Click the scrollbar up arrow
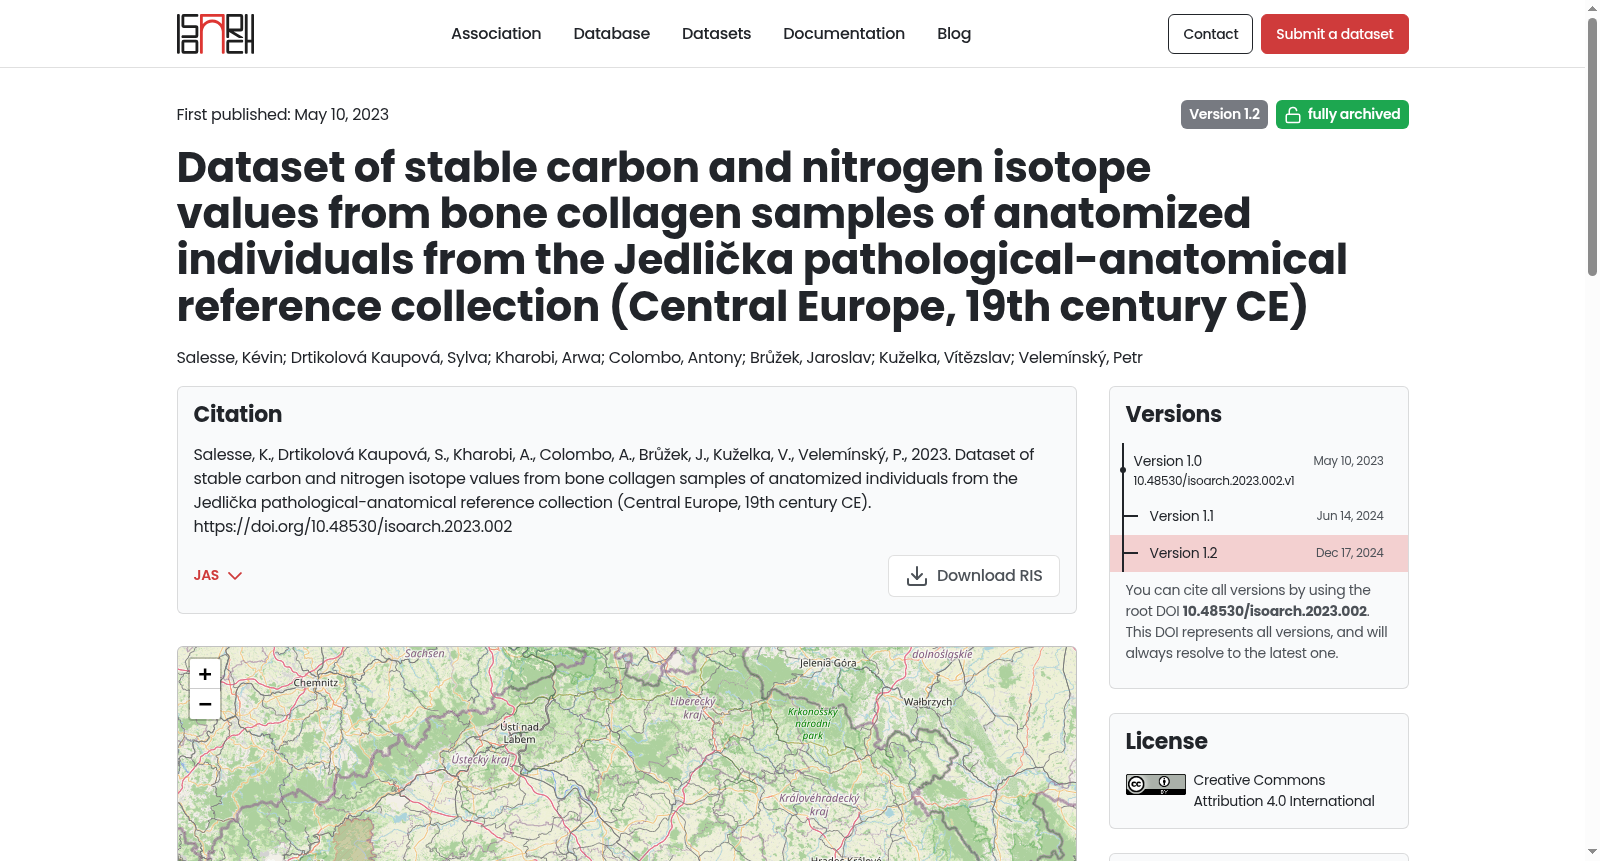Screen dimensions: 1600x861 pos(1592,8)
